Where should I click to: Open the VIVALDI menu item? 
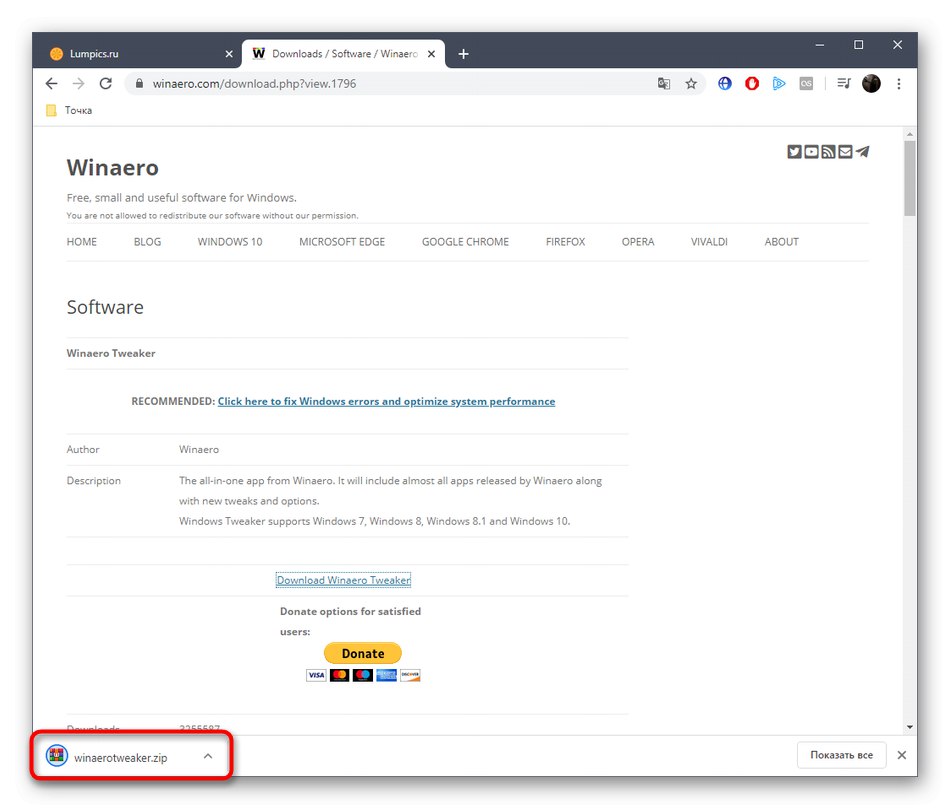click(709, 242)
